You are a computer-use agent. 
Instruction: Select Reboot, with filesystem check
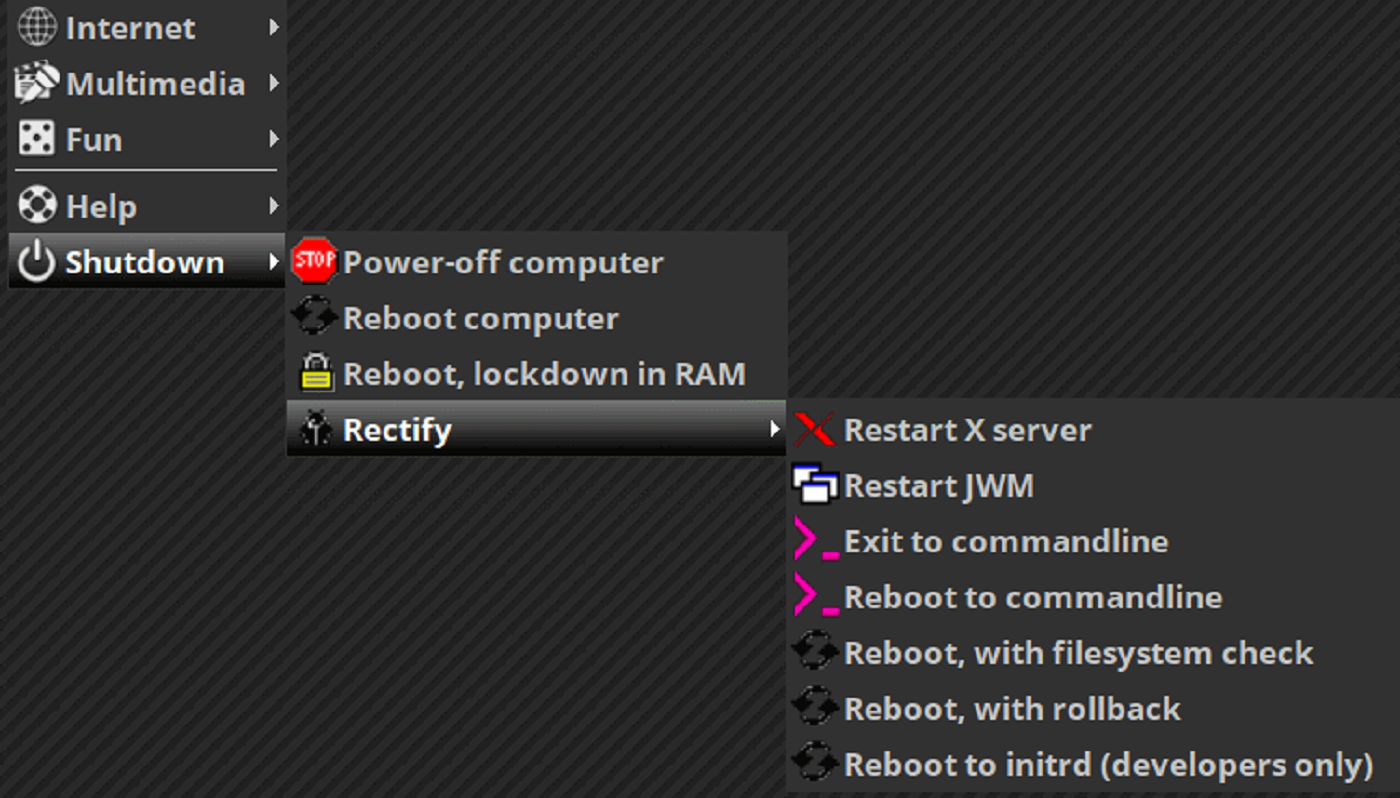(x=1078, y=652)
